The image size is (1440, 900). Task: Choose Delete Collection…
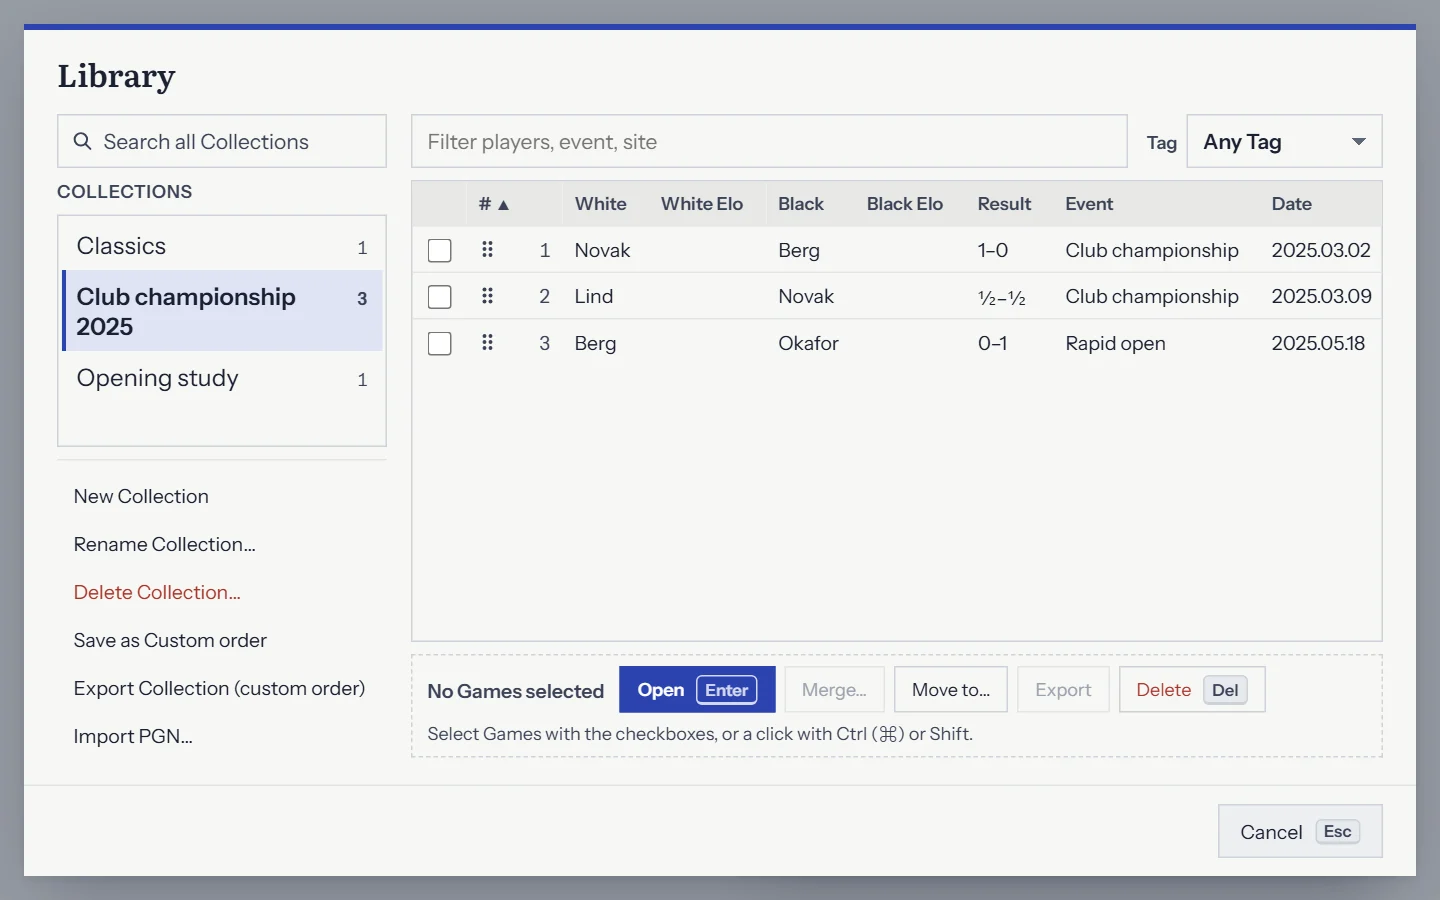click(x=157, y=593)
